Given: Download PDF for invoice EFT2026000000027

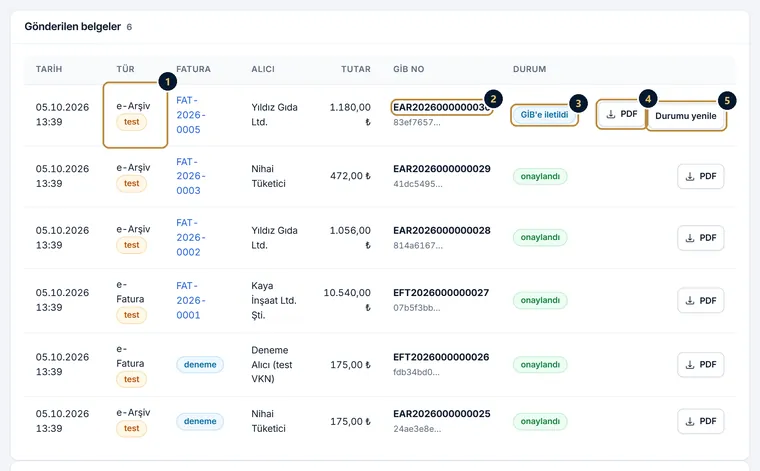Looking at the screenshot, I should [700, 300].
